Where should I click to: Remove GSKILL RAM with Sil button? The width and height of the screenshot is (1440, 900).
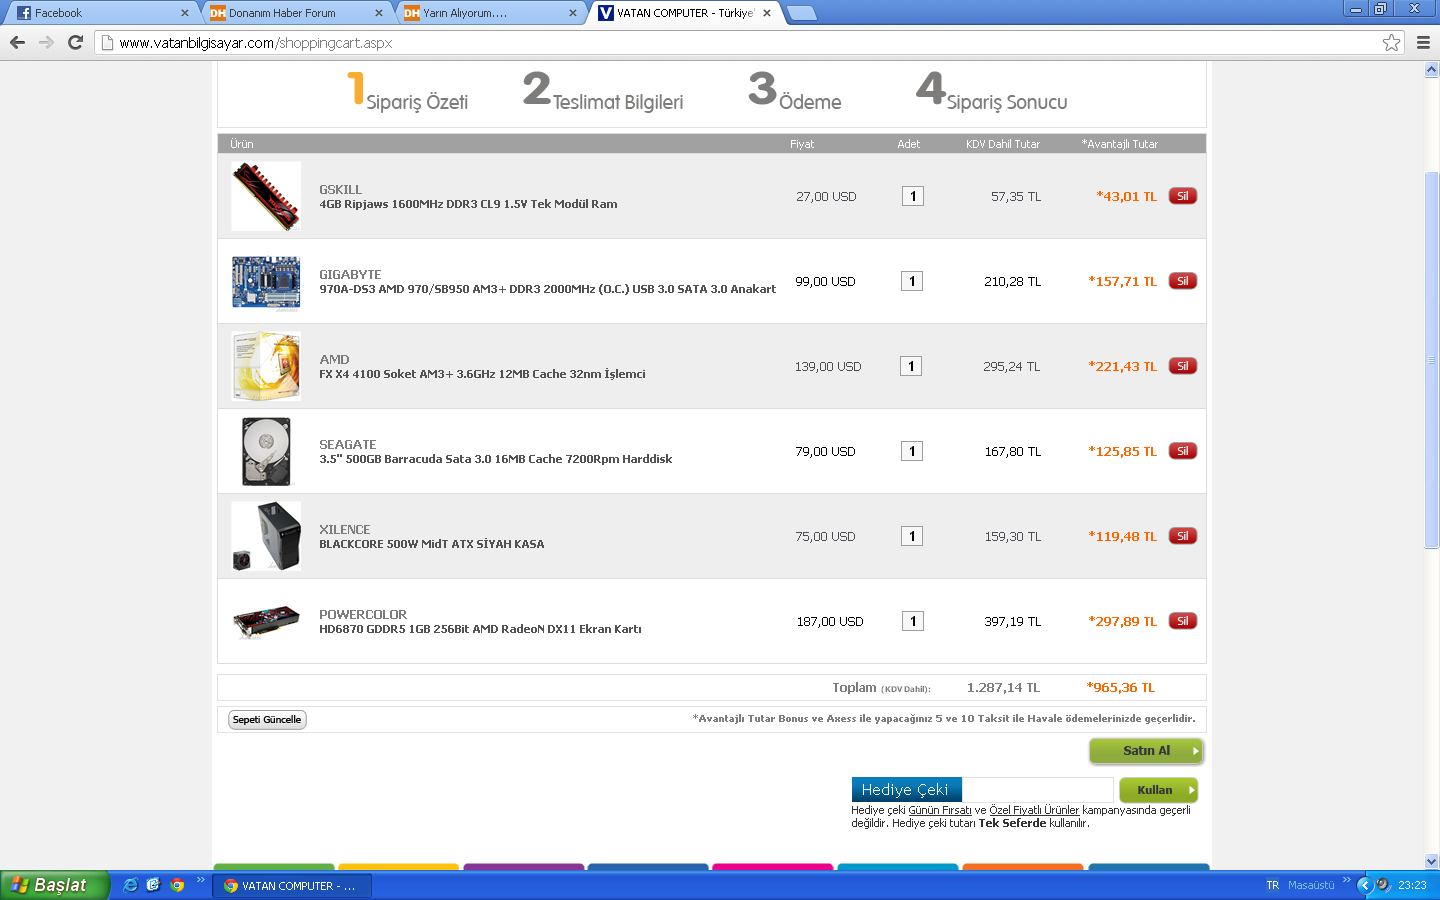[x=1182, y=196]
